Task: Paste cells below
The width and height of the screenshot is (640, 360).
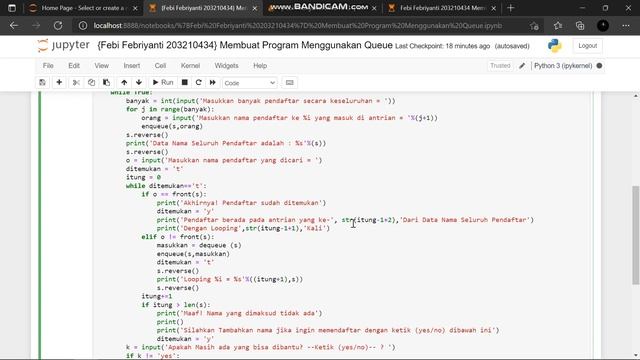Action: [106, 82]
